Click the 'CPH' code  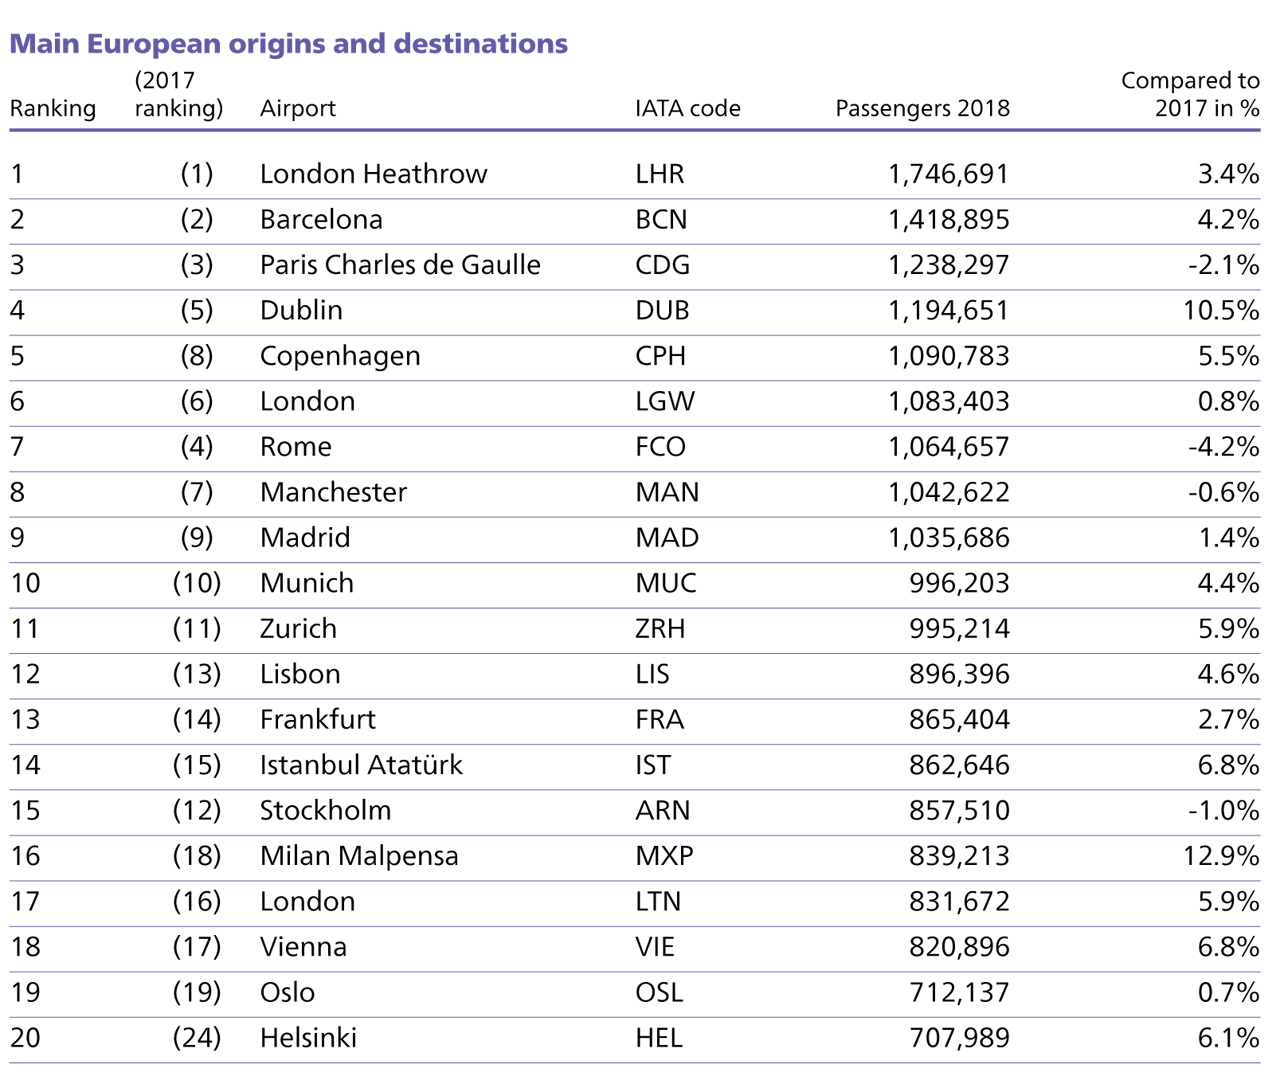point(660,356)
